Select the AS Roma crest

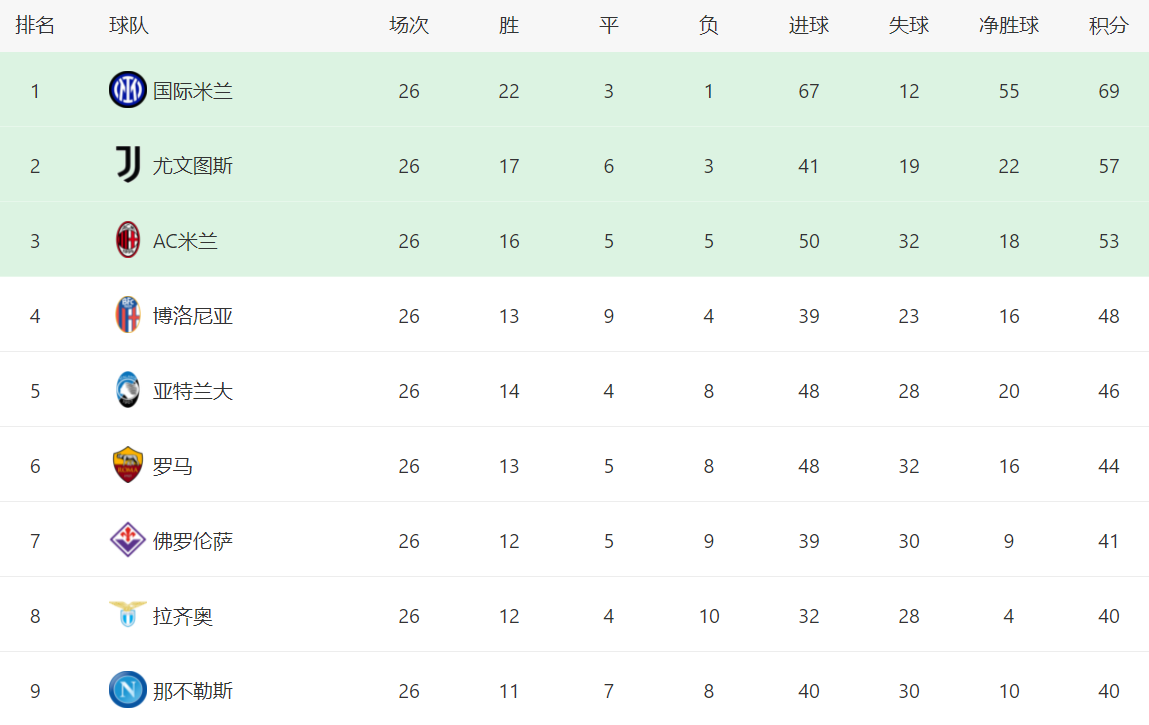click(128, 465)
